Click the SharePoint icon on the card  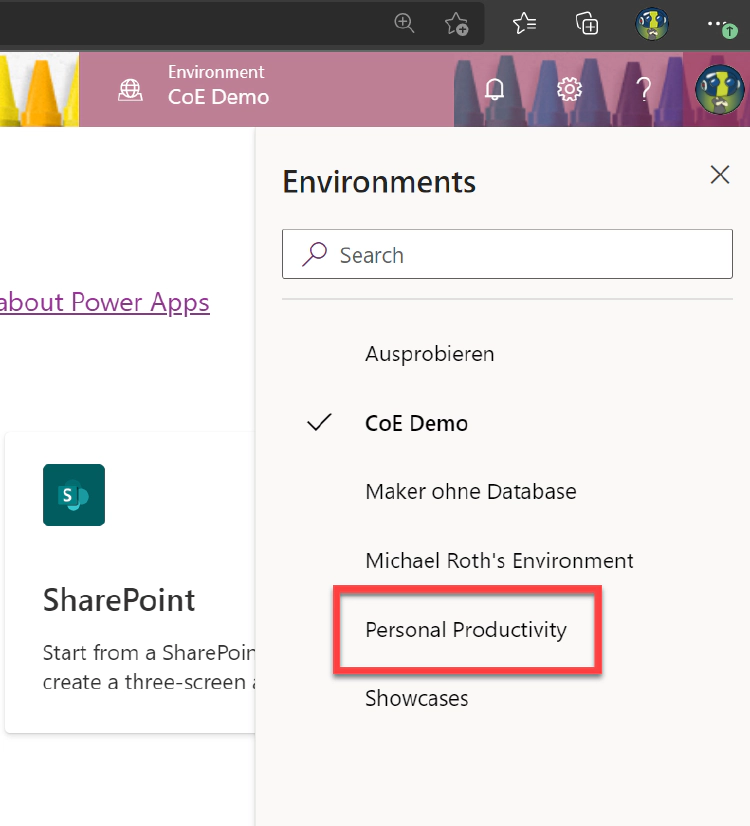[74, 495]
